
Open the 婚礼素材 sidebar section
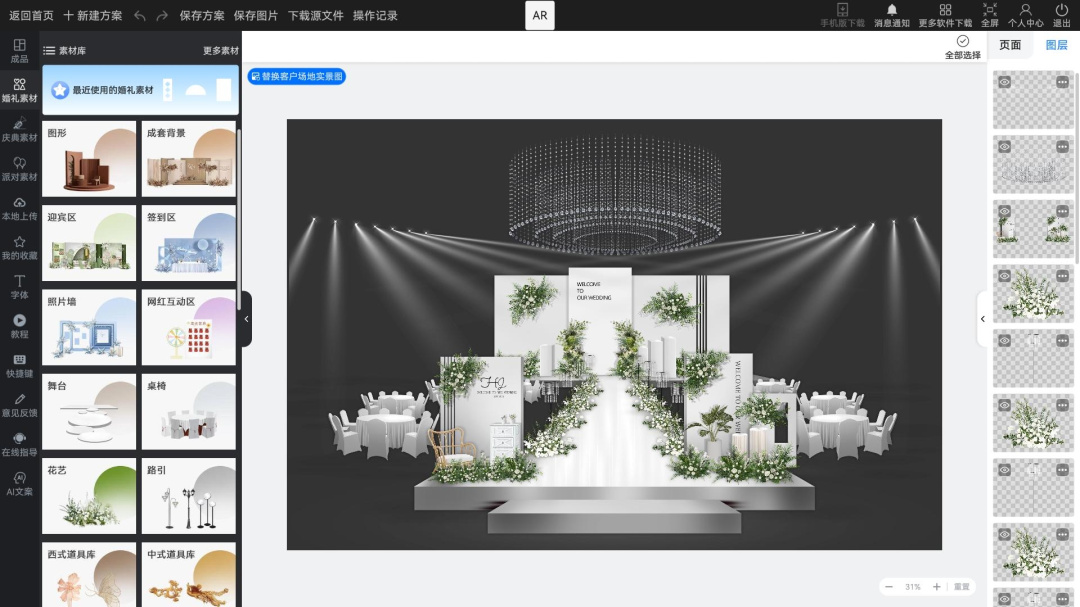click(x=19, y=90)
